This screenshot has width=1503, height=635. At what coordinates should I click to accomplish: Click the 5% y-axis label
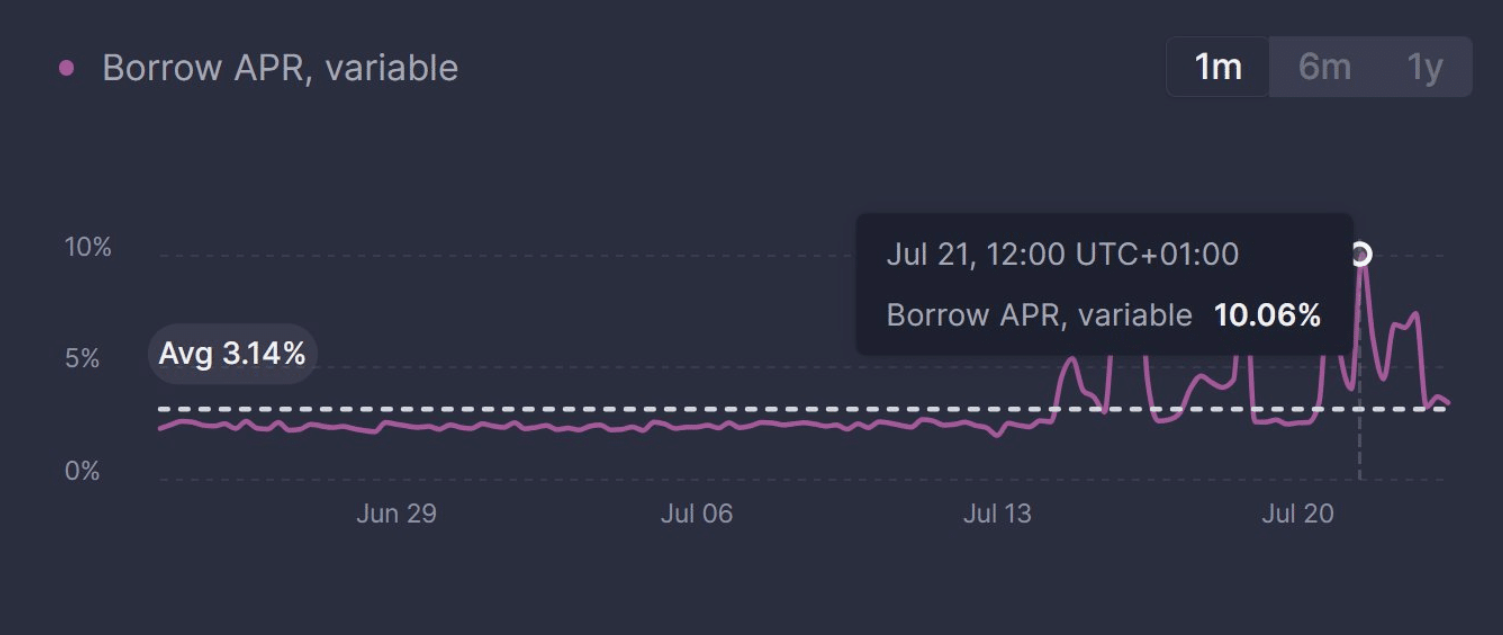click(82, 359)
